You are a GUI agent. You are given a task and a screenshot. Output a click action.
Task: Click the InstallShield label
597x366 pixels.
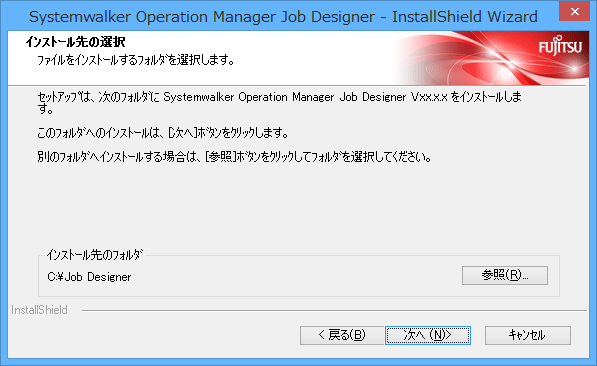click(39, 310)
